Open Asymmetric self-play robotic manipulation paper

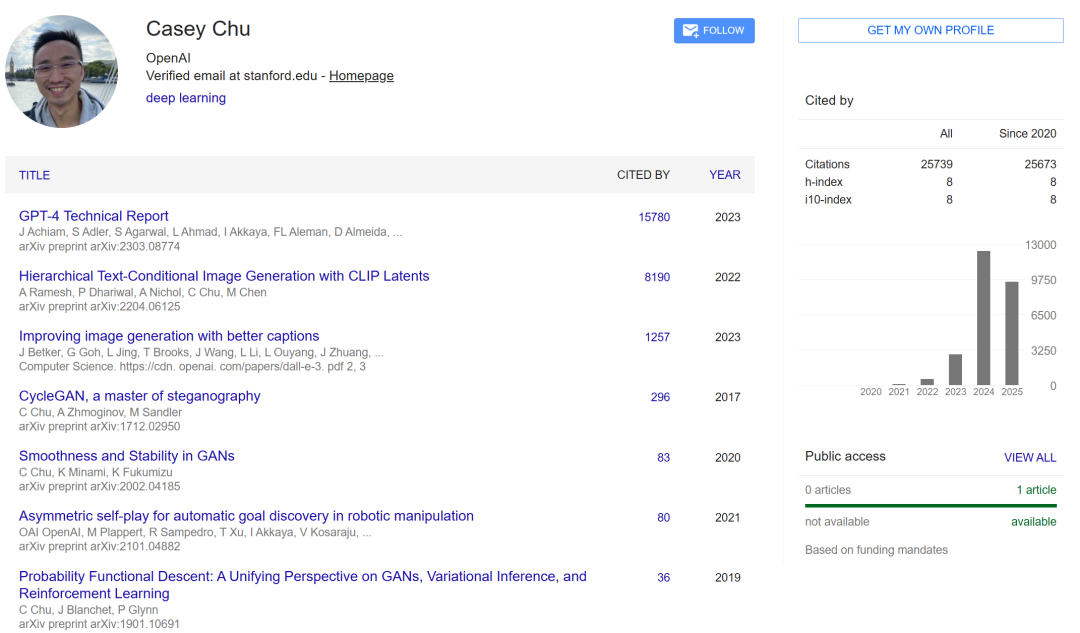(x=246, y=516)
